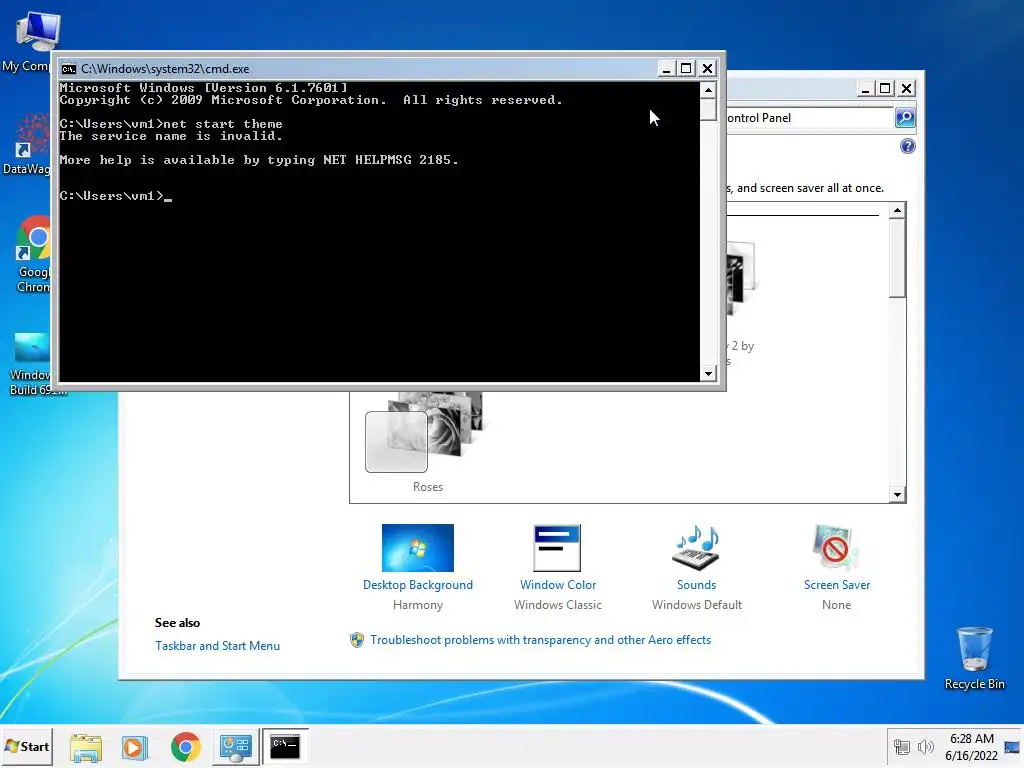1024x768 pixels.
Task: Close the cmd.exe window
Action: click(x=707, y=69)
